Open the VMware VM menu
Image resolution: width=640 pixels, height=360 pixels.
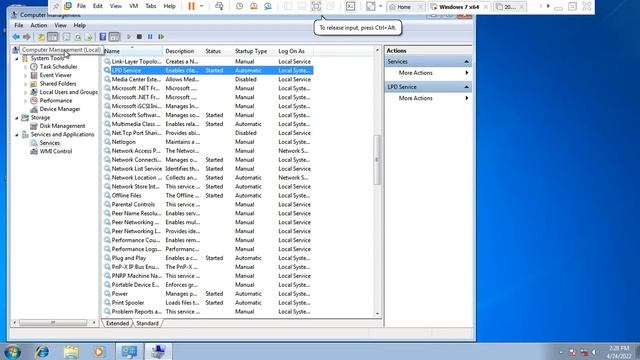point(133,6)
